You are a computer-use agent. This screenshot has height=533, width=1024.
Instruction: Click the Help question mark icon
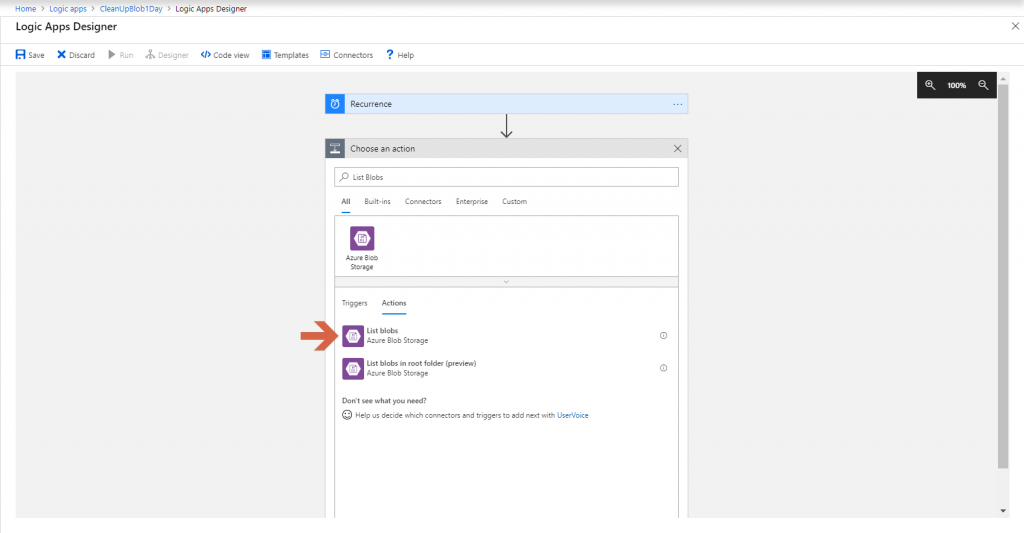pyautogui.click(x=390, y=55)
